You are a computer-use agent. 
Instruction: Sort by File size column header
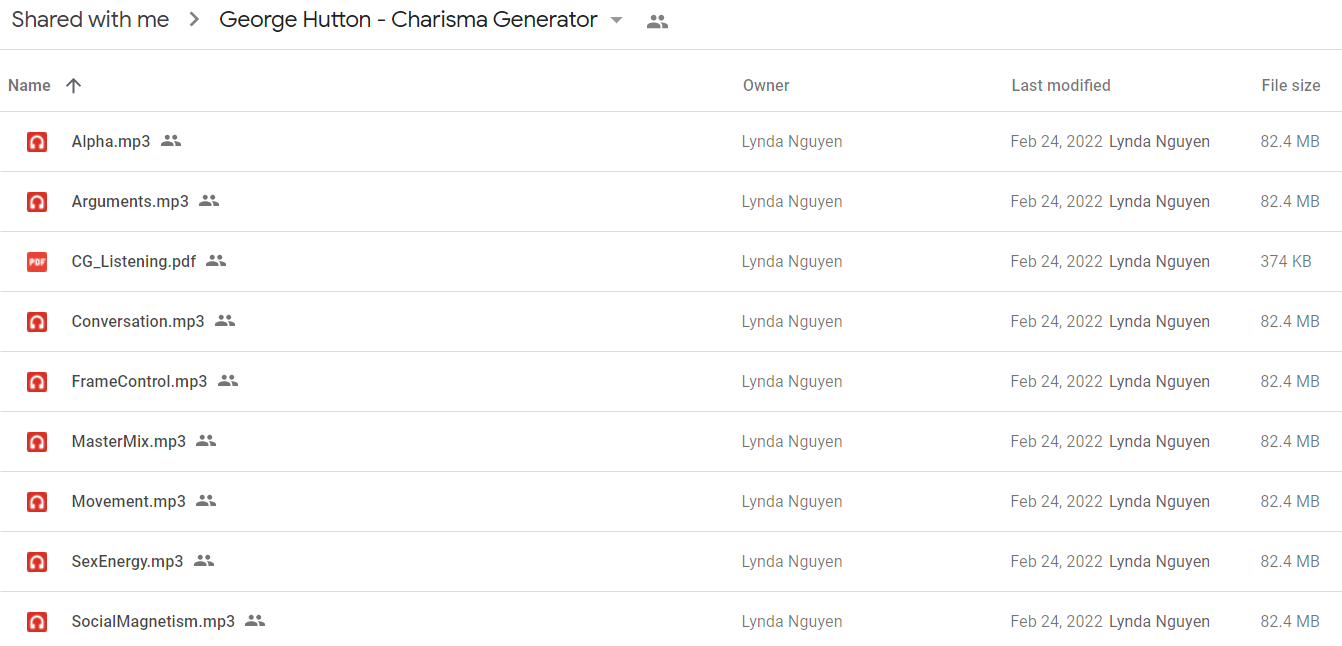pos(1291,86)
